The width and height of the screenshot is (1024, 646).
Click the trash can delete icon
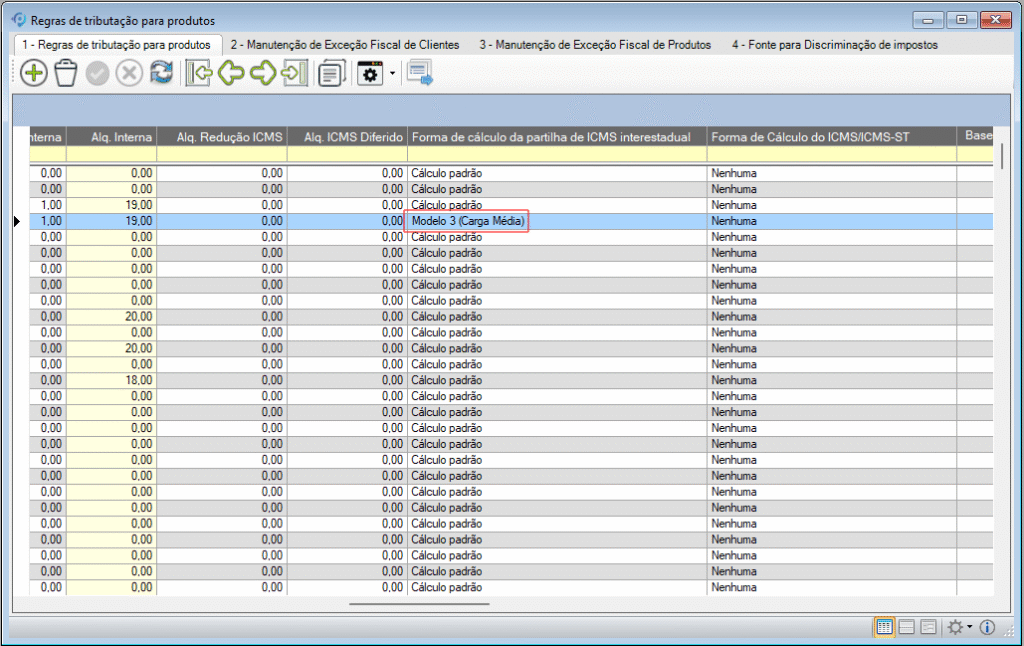pyautogui.click(x=66, y=74)
